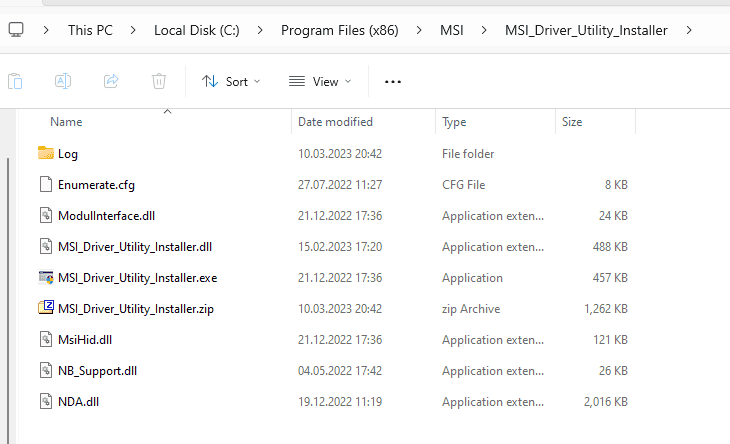Select the NB_Support.dll file icon

(46, 370)
